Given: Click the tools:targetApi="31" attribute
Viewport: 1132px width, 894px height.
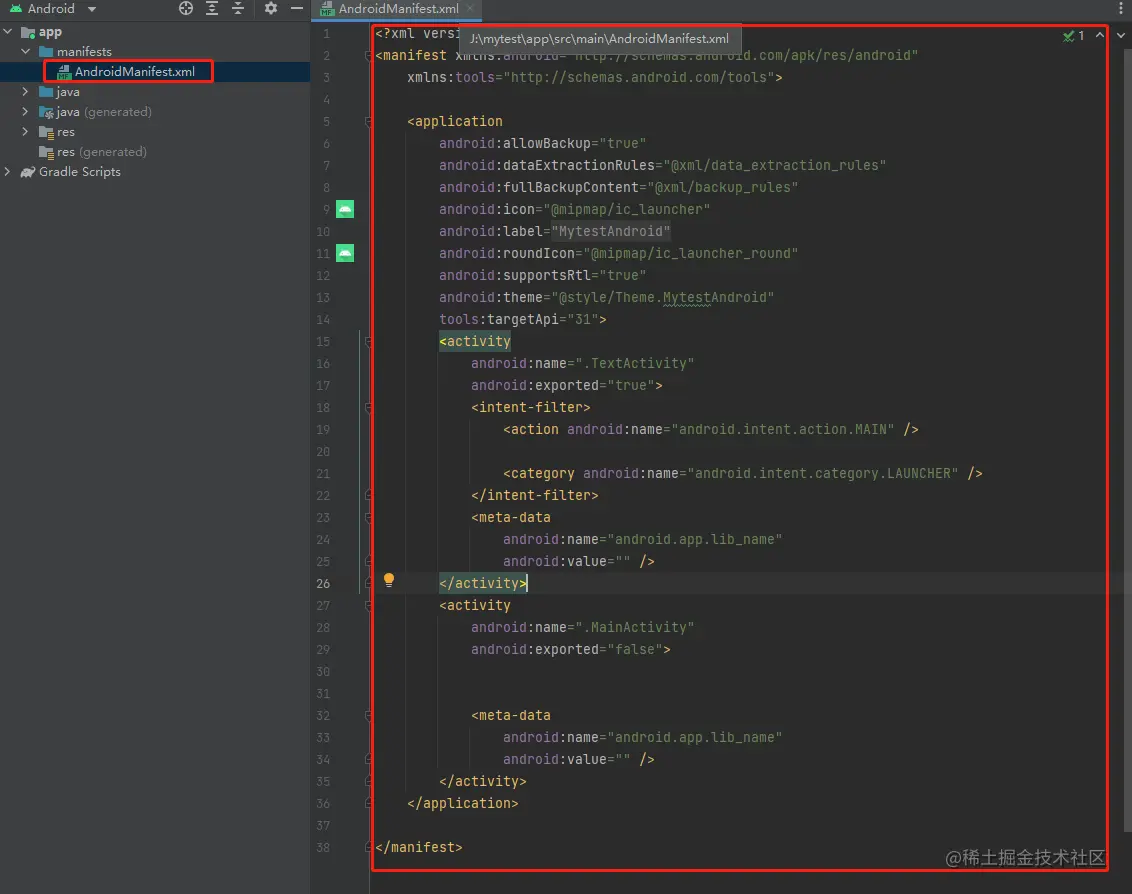Looking at the screenshot, I should pyautogui.click(x=519, y=319).
